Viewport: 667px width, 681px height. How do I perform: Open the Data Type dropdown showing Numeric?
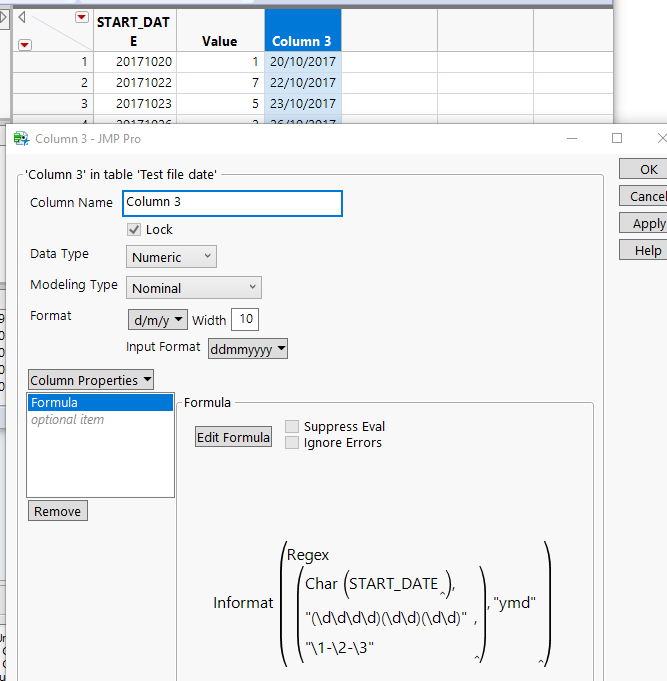pos(171,257)
